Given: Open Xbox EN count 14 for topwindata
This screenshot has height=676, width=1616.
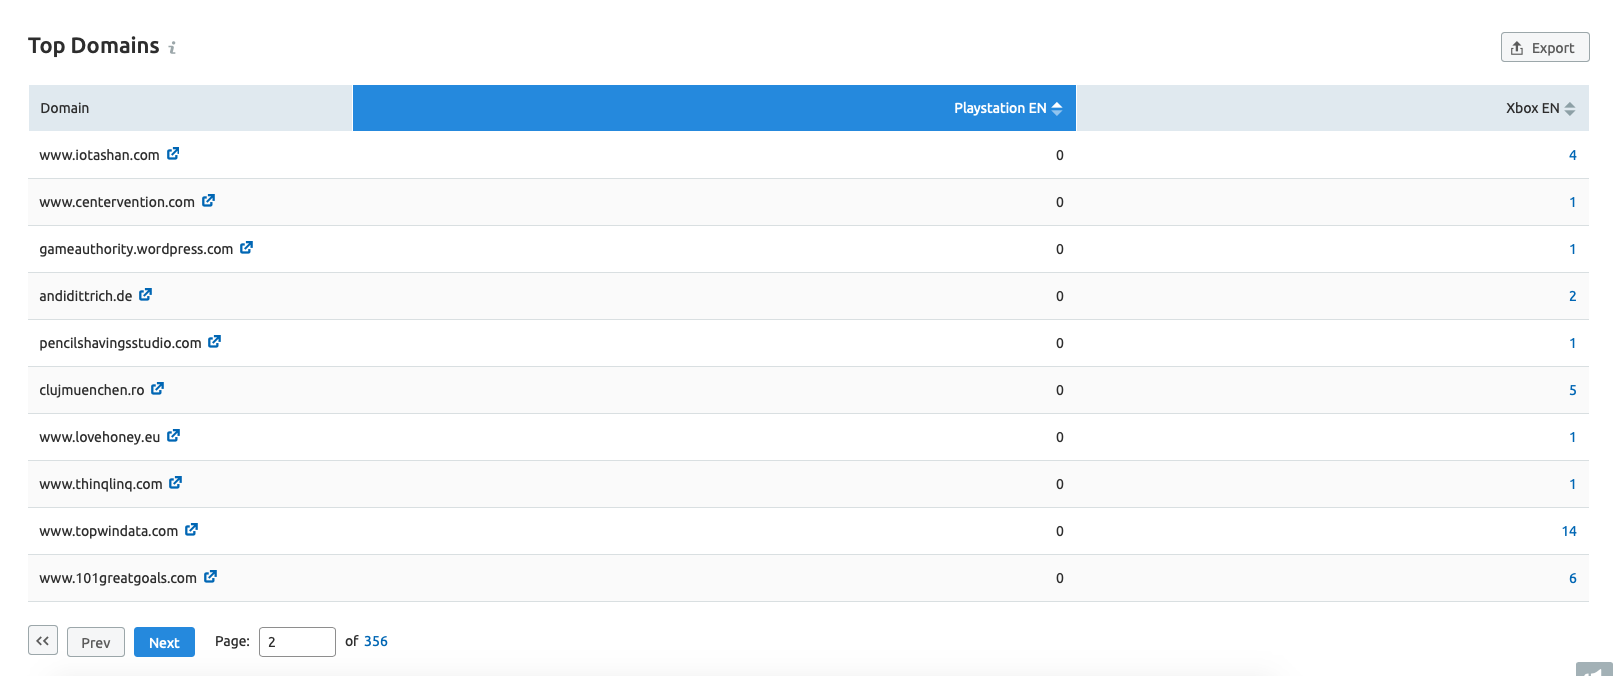Looking at the screenshot, I should click(x=1568, y=531).
